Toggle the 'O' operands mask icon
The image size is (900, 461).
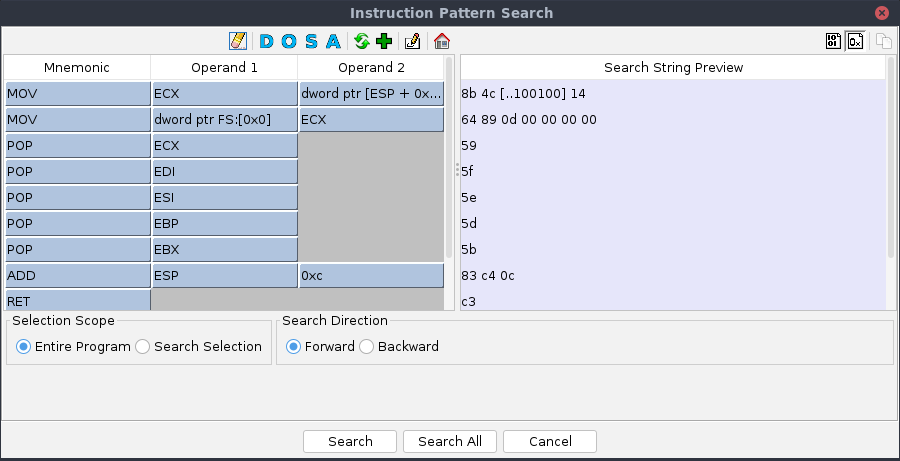288,41
